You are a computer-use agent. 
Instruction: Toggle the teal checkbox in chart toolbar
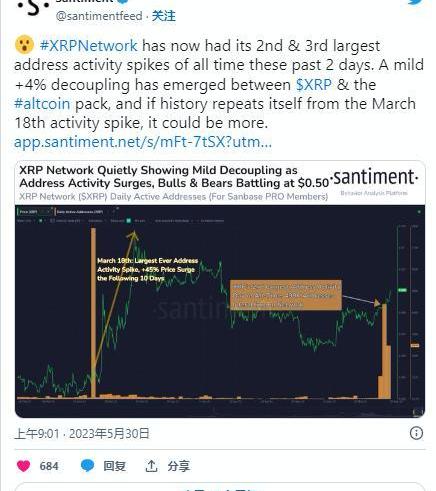tap(129, 221)
